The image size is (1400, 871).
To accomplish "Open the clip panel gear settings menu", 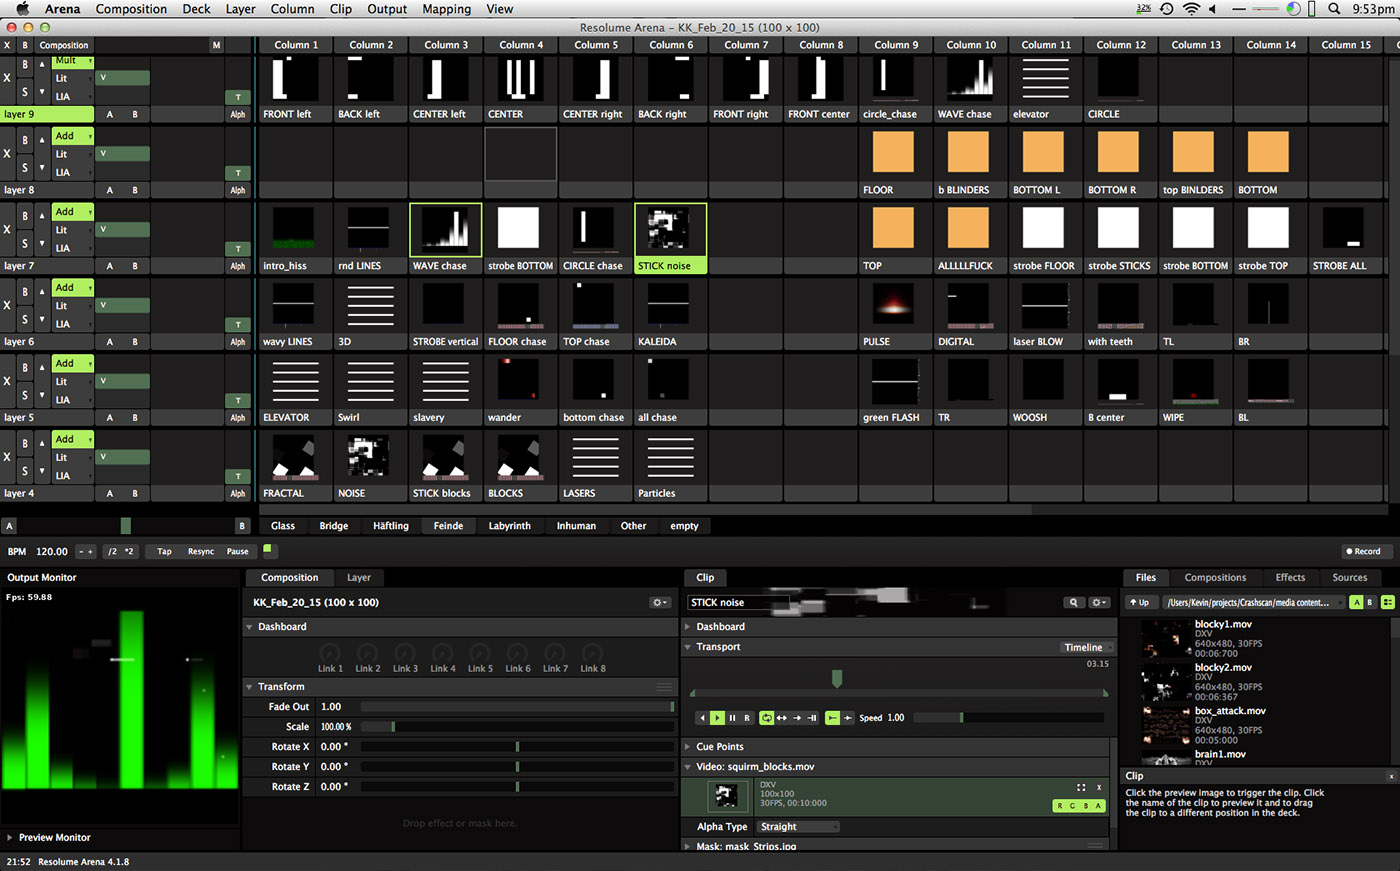I will [x=1099, y=603].
